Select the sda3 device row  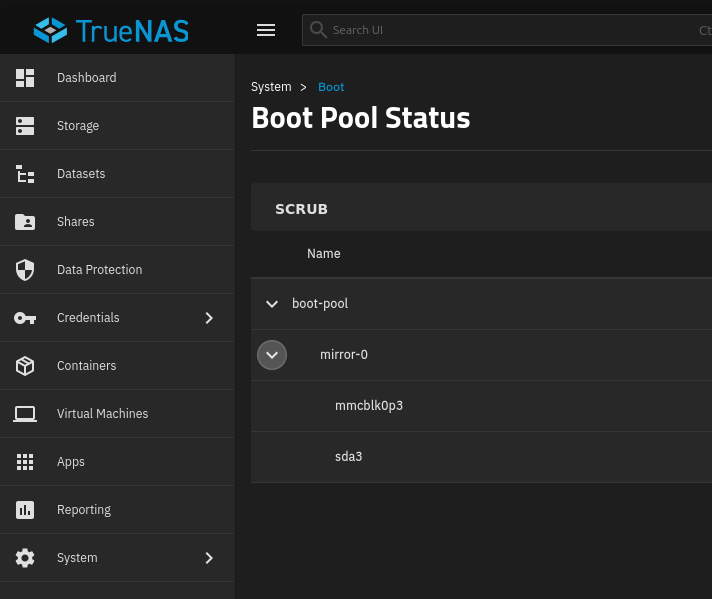481,457
